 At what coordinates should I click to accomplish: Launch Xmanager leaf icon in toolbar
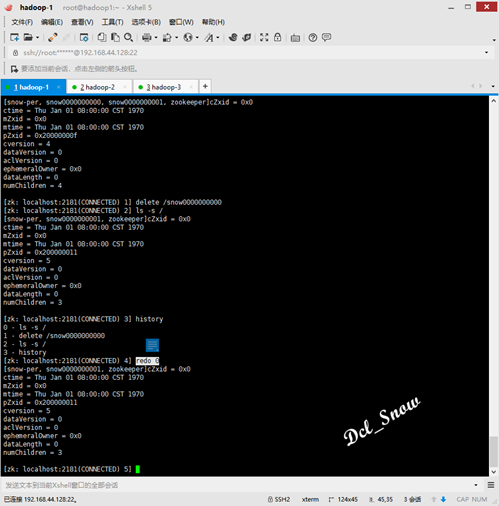247,37
